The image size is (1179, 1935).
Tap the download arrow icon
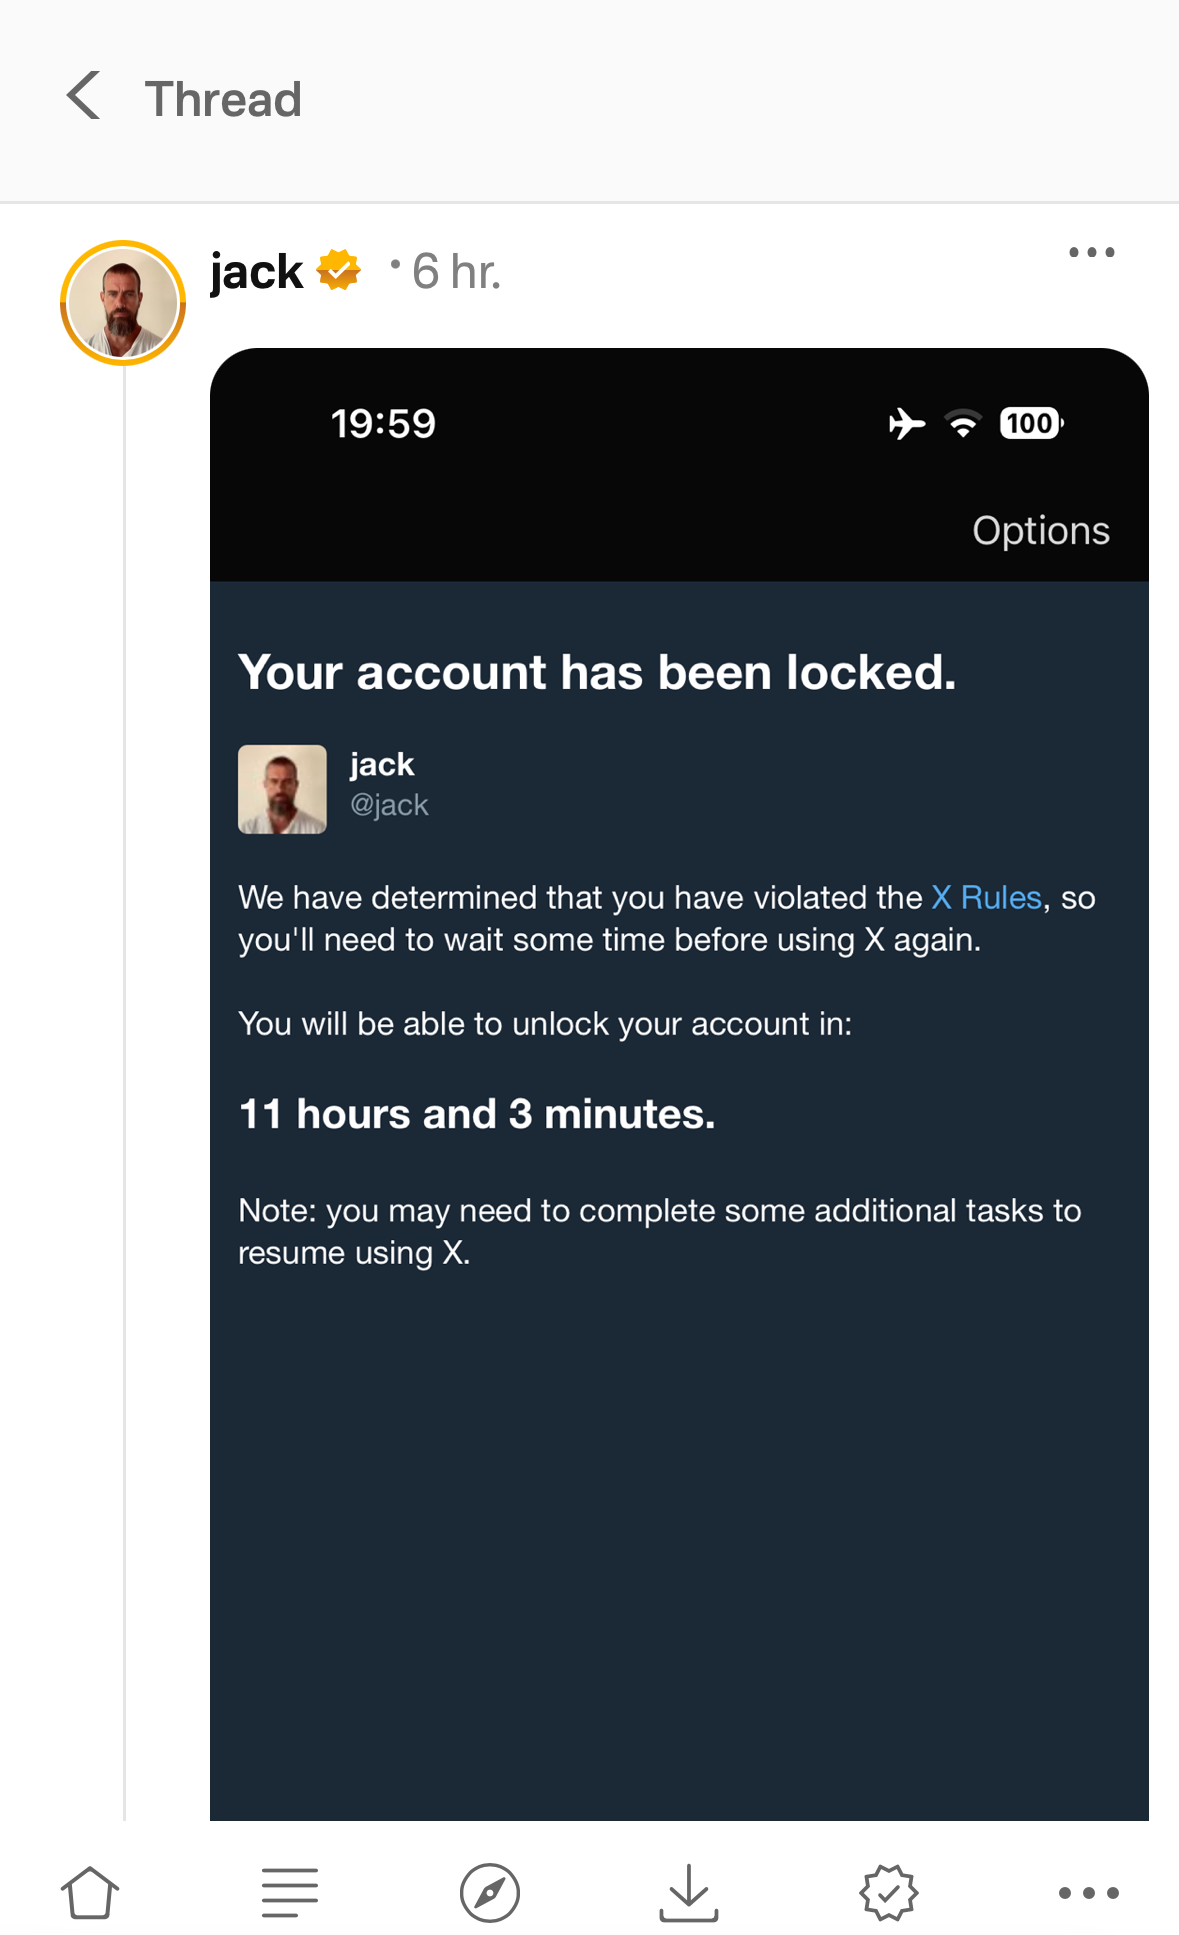pos(689,1892)
